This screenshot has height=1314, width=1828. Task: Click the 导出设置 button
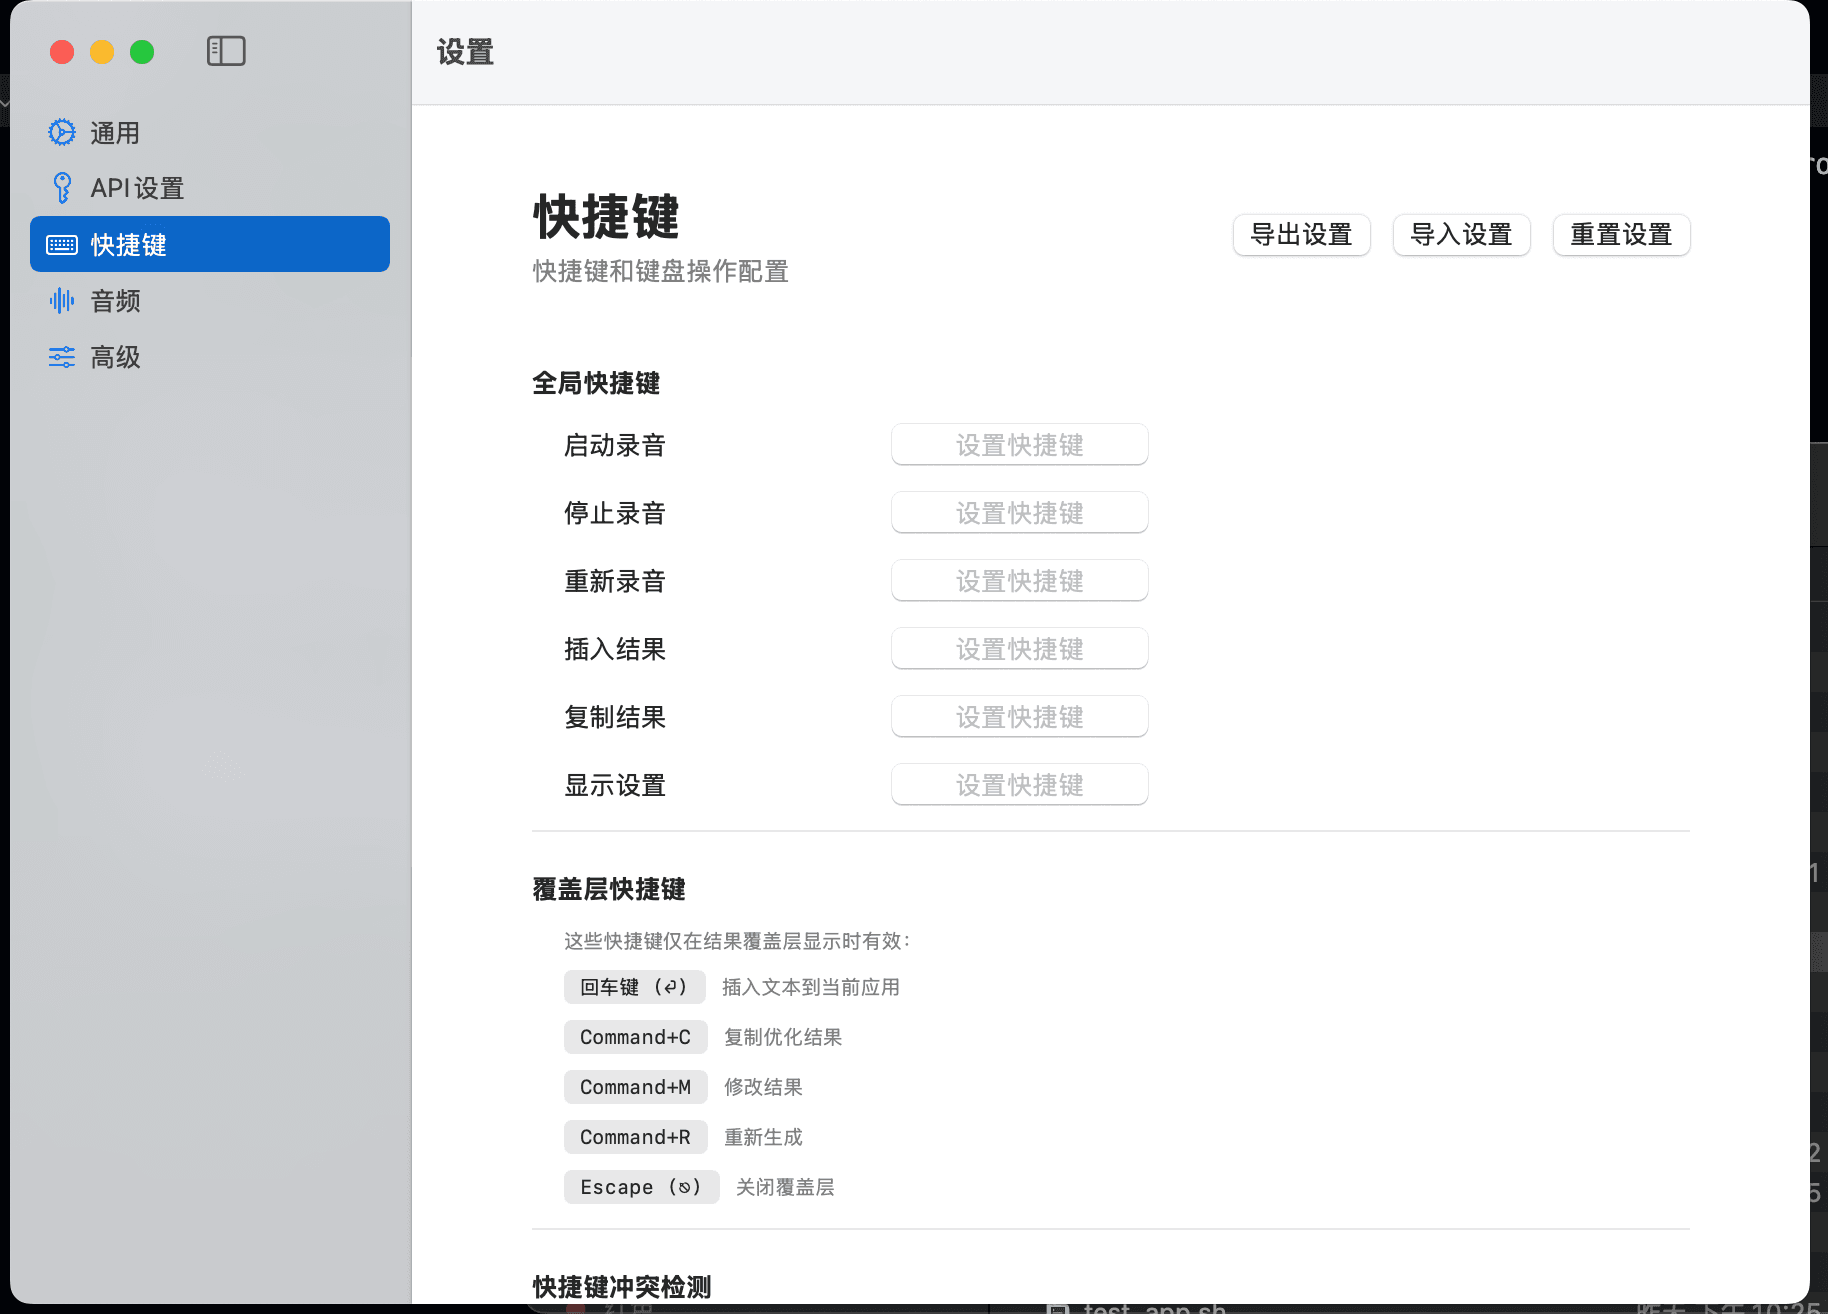click(x=1301, y=235)
